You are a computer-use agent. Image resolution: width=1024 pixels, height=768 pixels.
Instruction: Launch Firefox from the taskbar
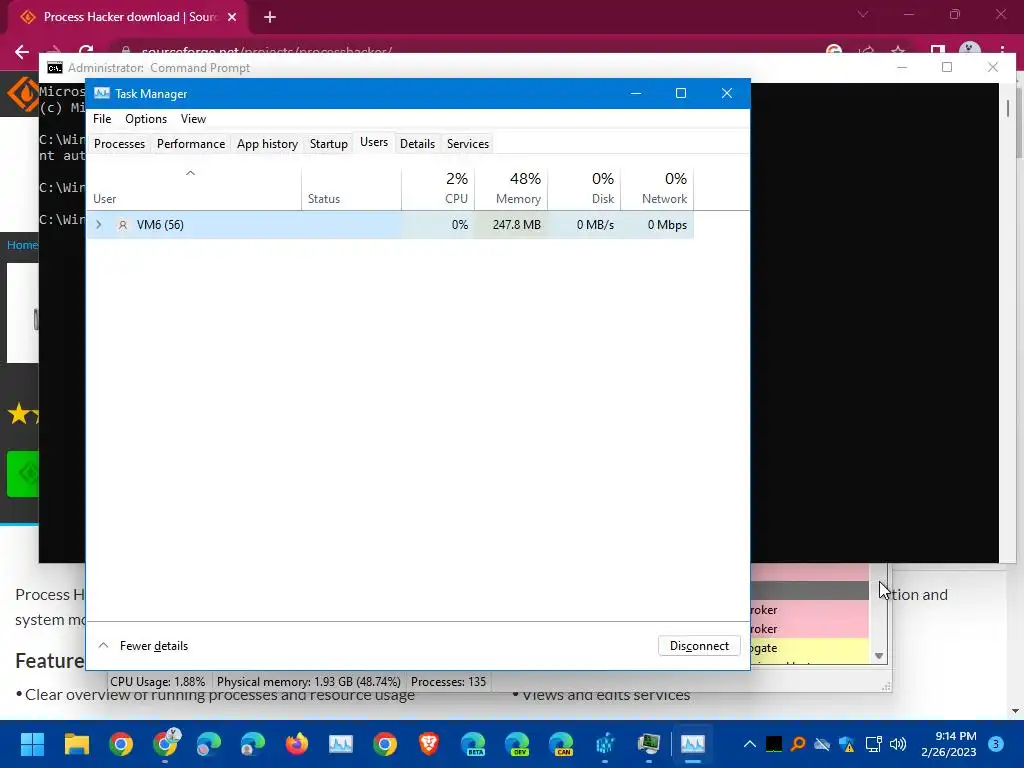(296, 744)
